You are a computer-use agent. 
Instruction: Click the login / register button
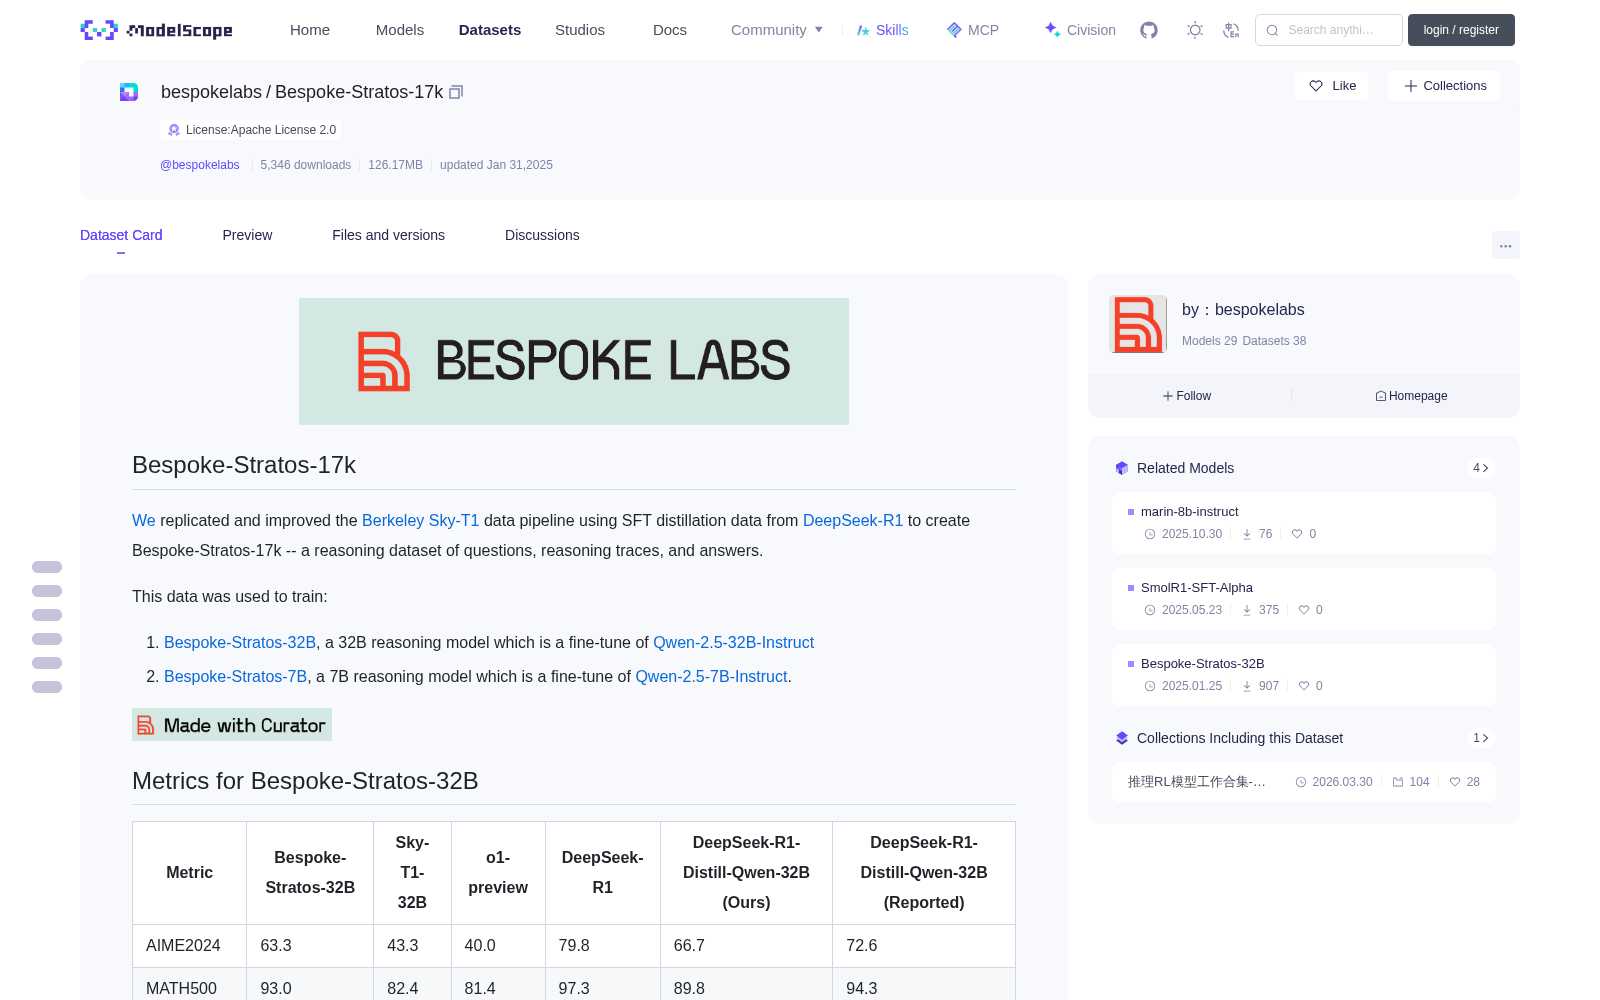coord(1461,30)
